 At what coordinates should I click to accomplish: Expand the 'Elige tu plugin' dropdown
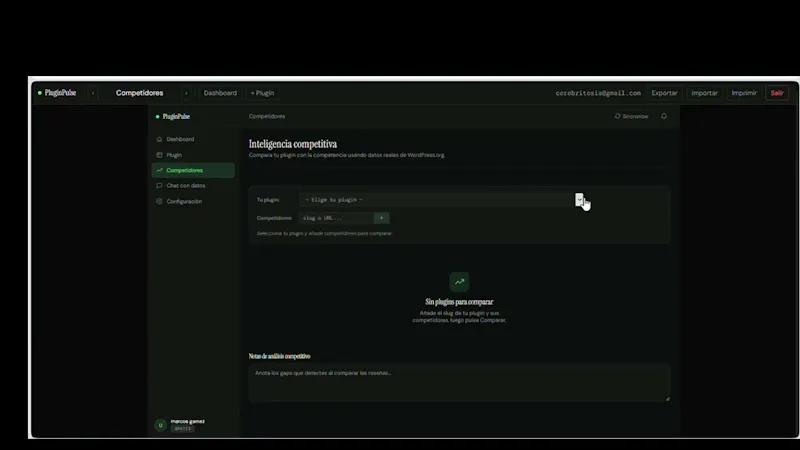tap(442, 200)
